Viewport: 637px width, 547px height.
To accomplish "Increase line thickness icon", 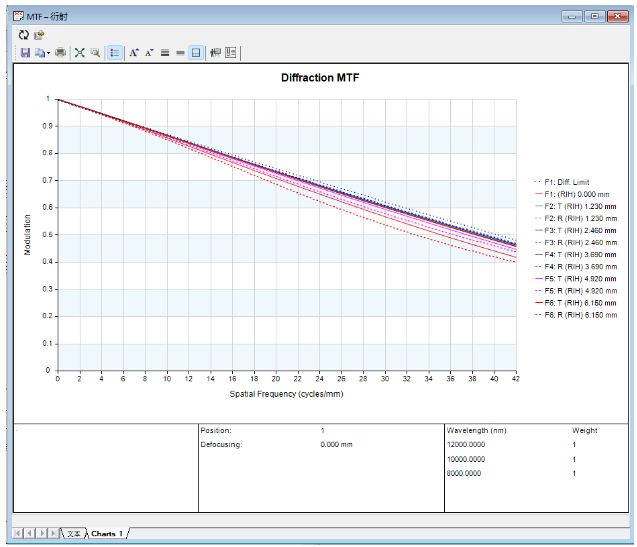I will (x=165, y=52).
